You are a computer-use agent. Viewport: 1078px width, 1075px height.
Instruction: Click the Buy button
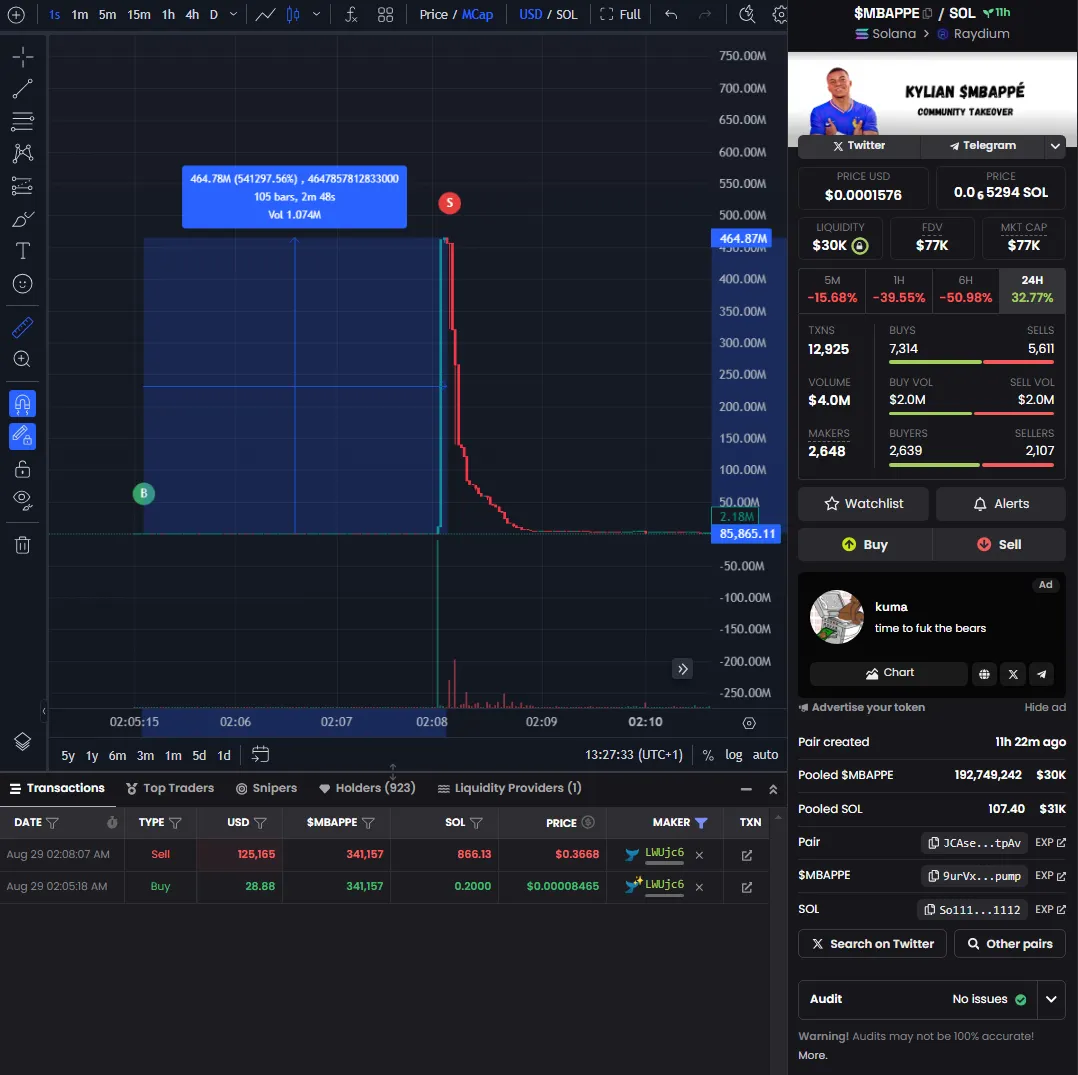pos(864,544)
